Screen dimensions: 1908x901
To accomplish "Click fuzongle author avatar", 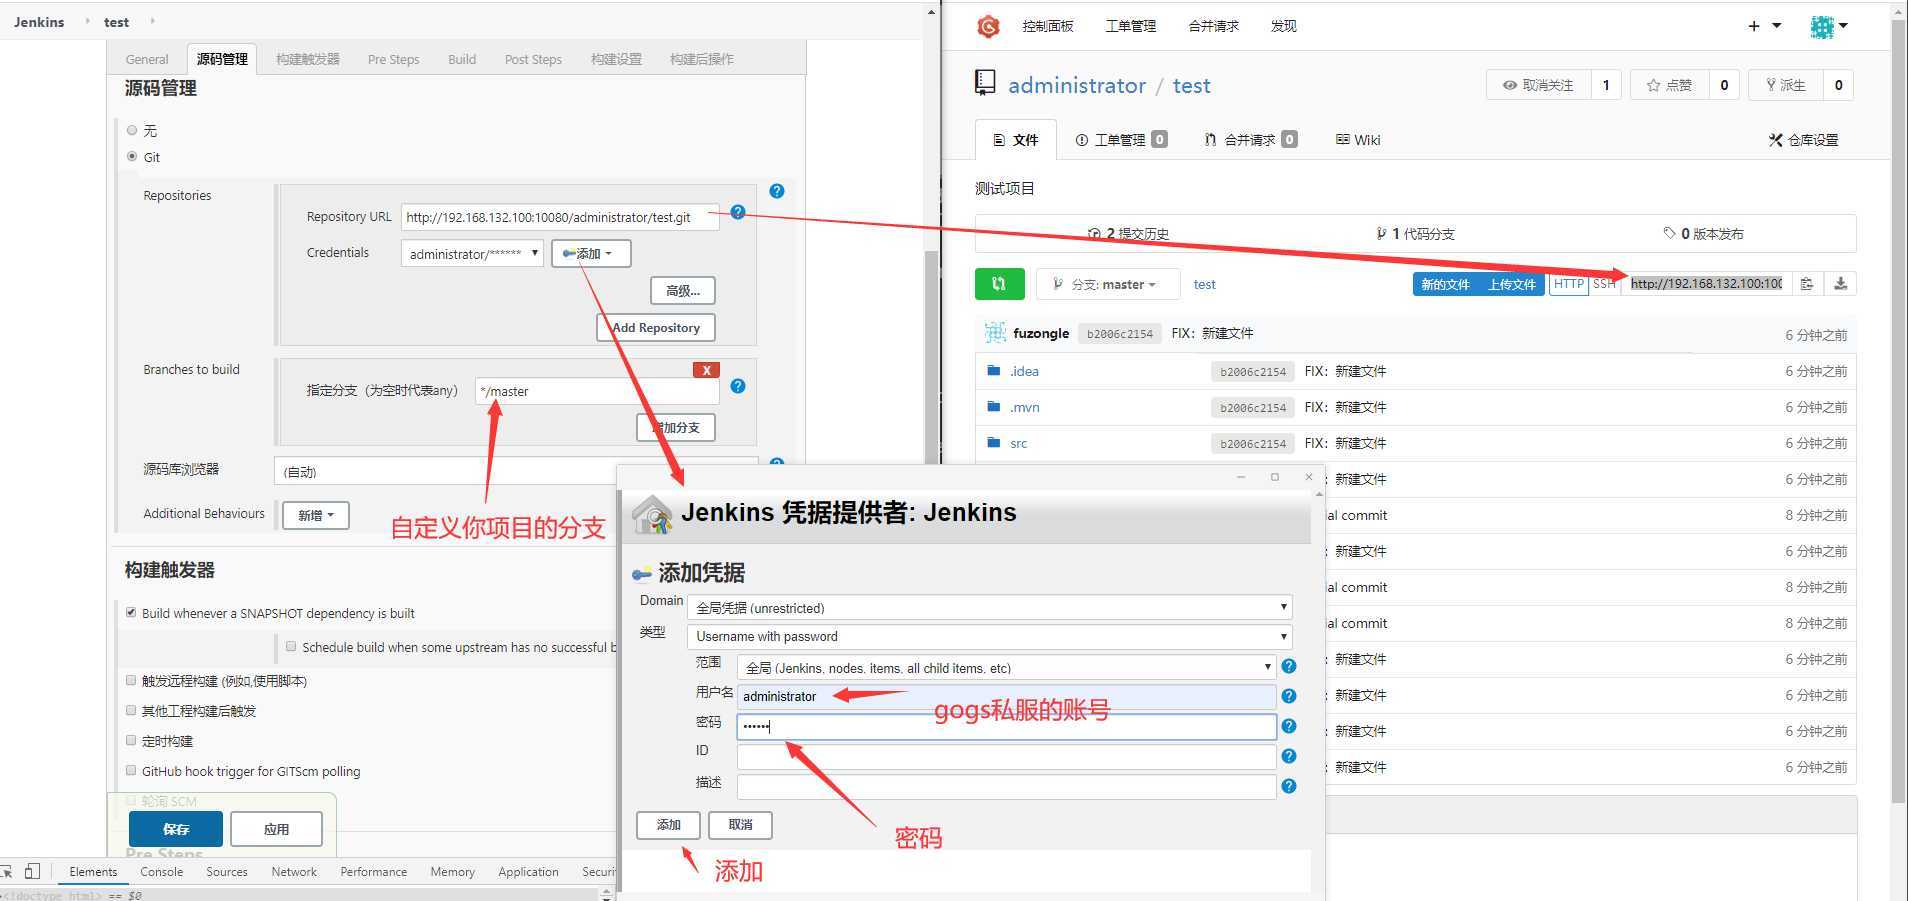I will 995,333.
